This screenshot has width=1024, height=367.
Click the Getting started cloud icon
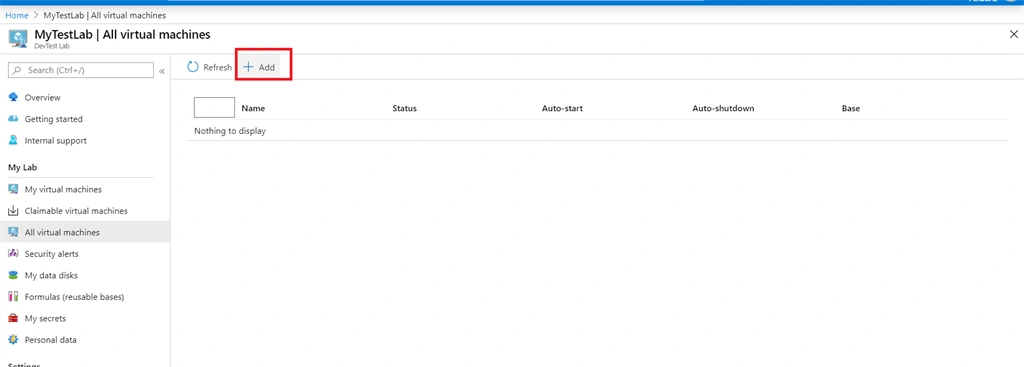pyautogui.click(x=13, y=119)
